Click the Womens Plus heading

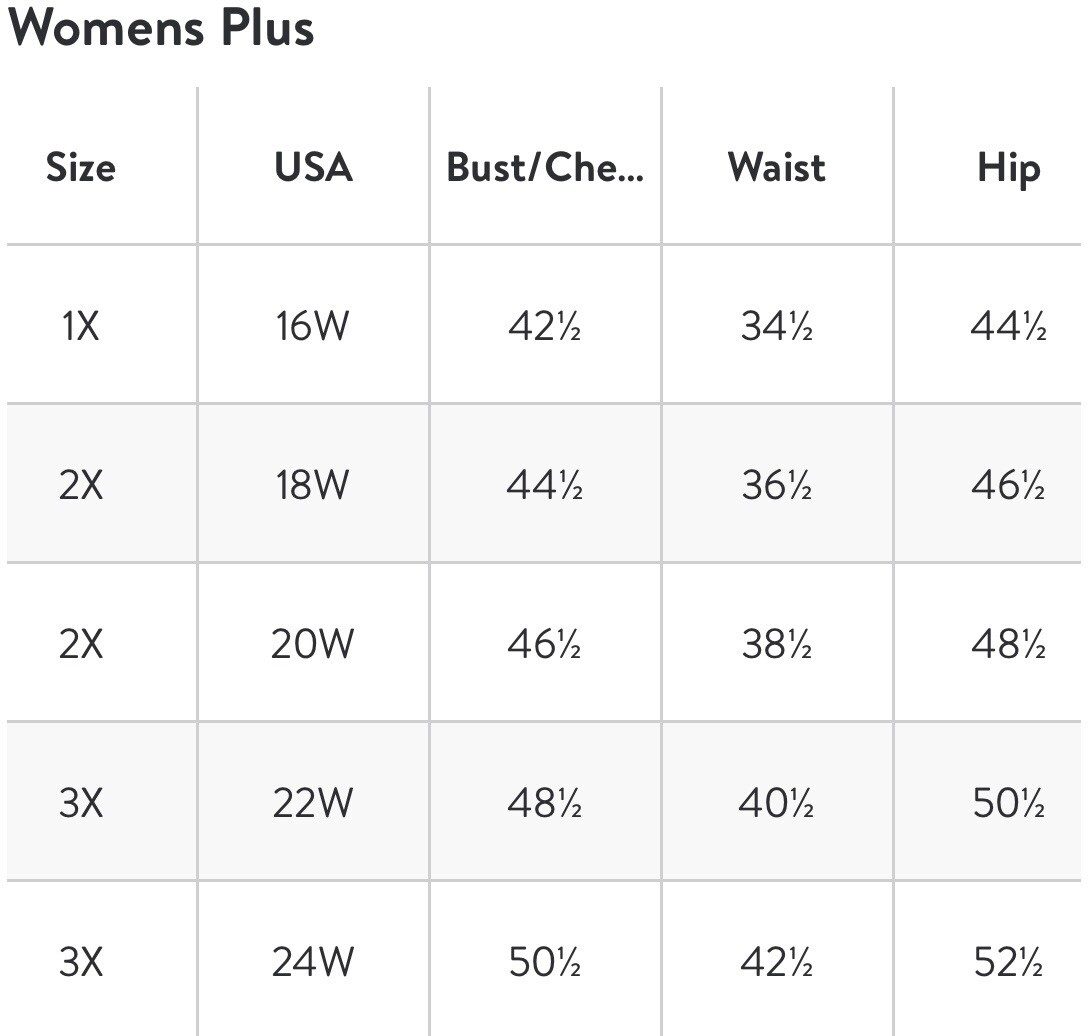coord(161,29)
